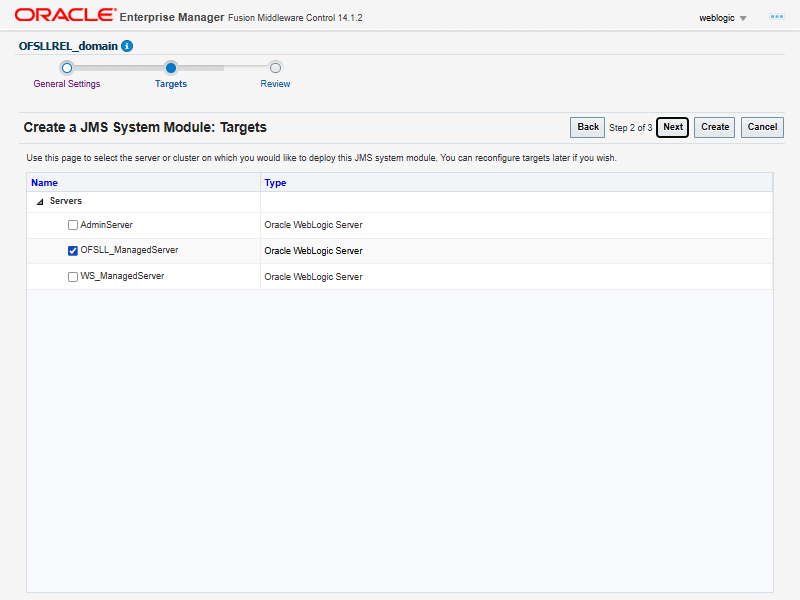Collapse the Servers tree node

(x=40, y=202)
